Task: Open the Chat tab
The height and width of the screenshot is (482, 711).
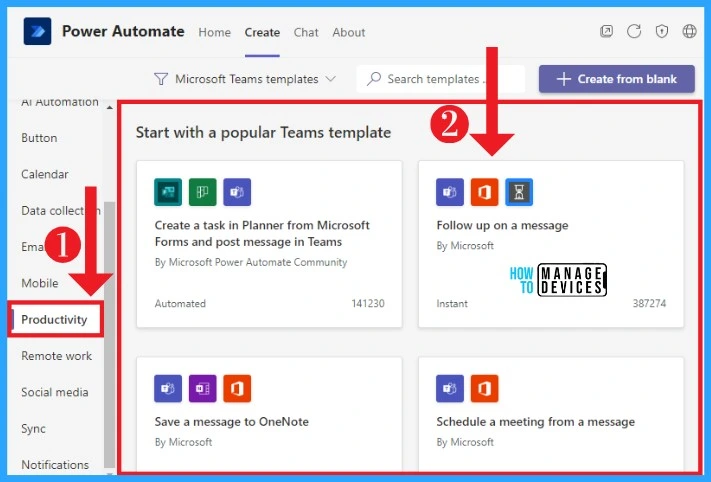Action: [x=306, y=32]
